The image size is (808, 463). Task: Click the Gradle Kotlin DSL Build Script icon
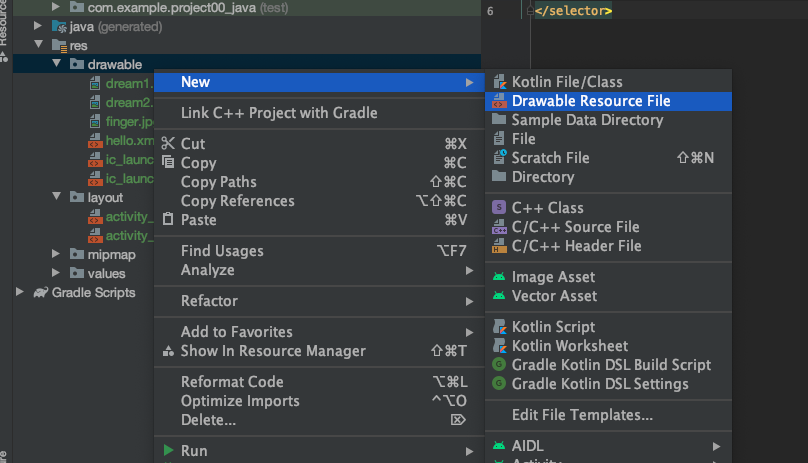[499, 365]
